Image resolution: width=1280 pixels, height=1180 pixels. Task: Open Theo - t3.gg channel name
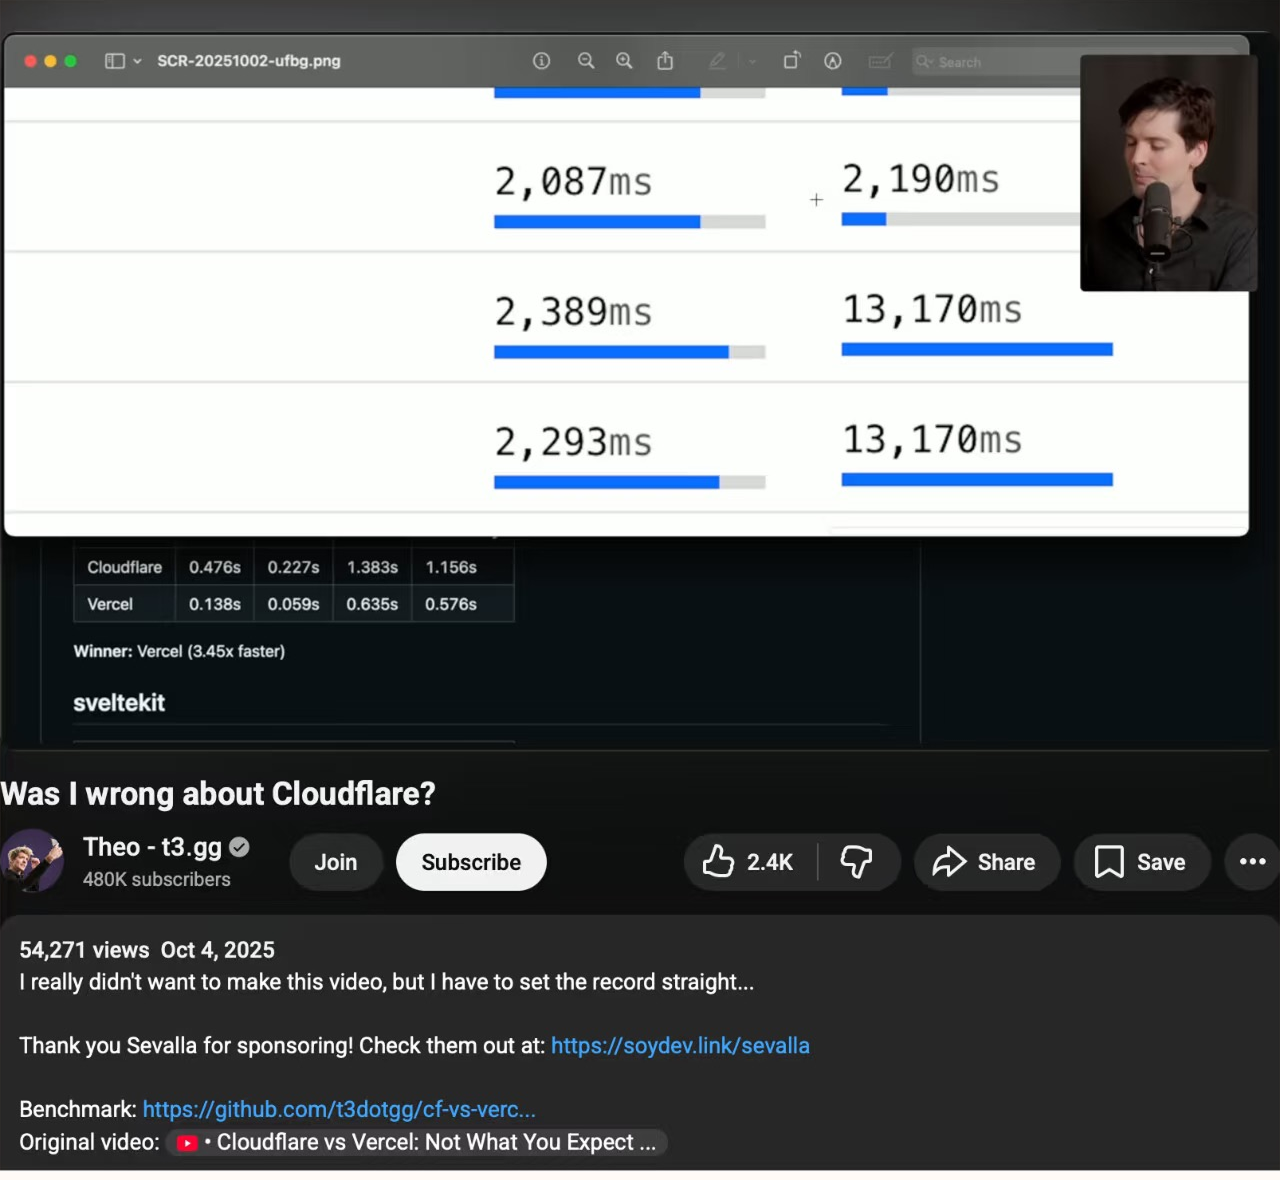pyautogui.click(x=152, y=847)
